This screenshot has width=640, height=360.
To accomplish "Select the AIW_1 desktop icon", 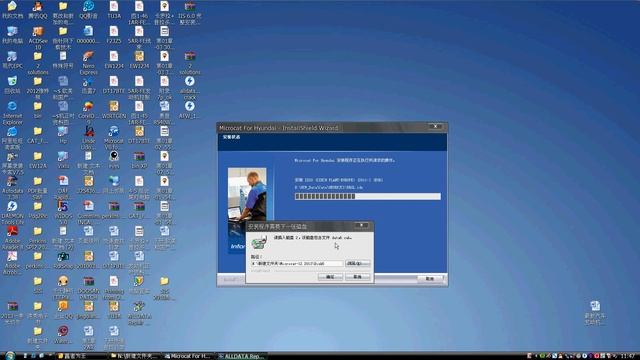I will (189, 110).
